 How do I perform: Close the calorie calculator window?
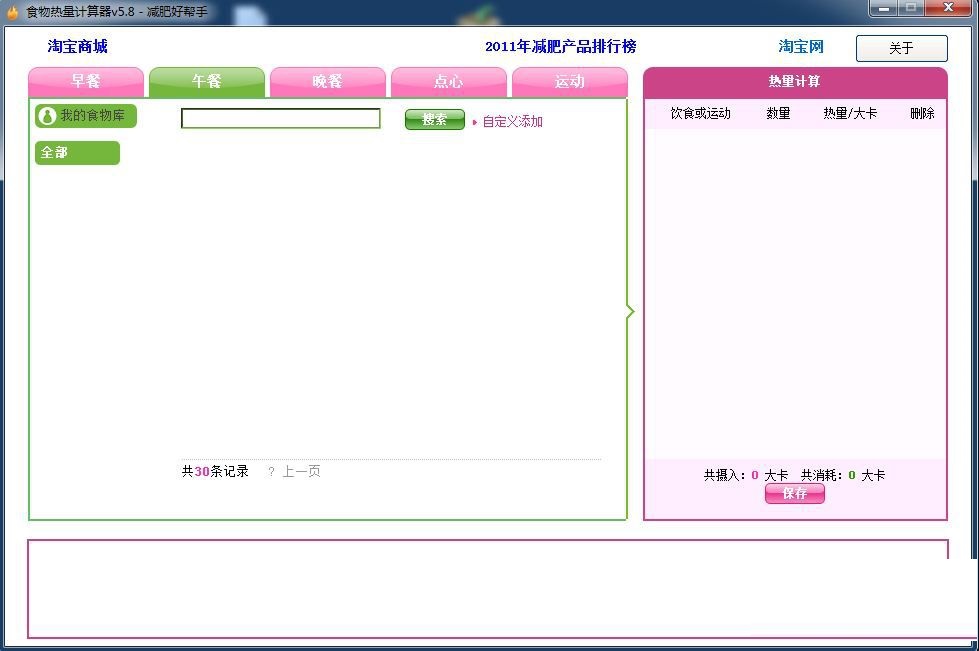click(x=948, y=8)
